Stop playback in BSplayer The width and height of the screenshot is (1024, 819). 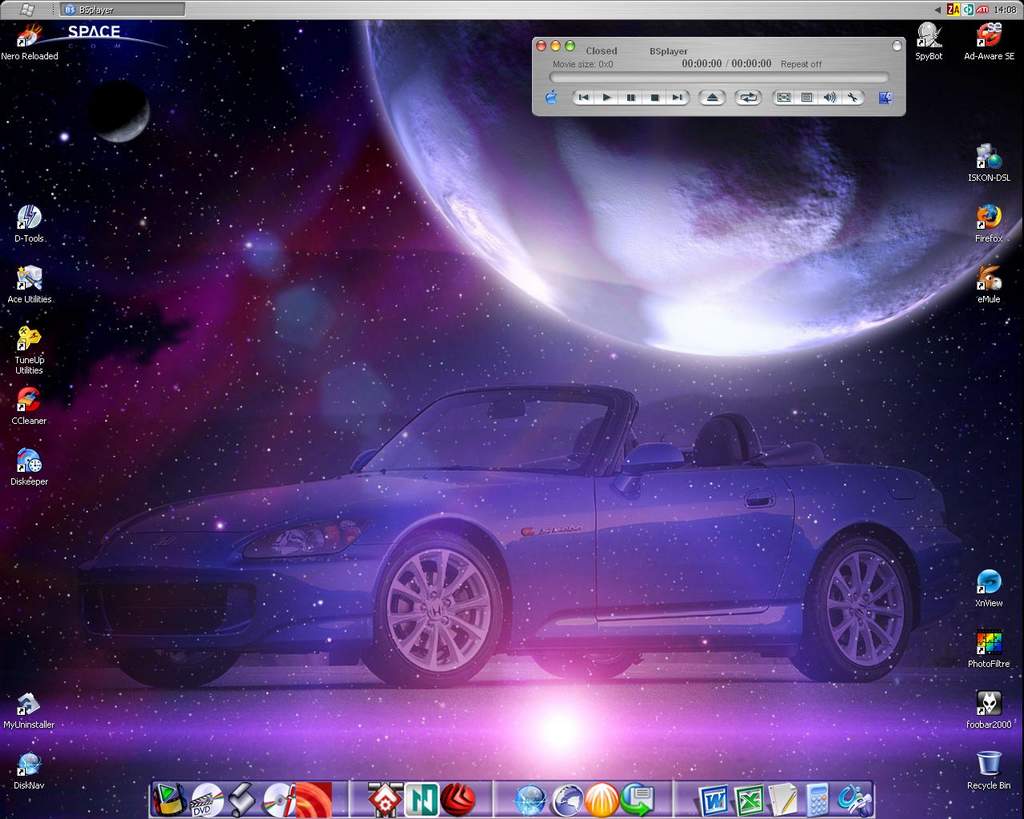tap(654, 97)
